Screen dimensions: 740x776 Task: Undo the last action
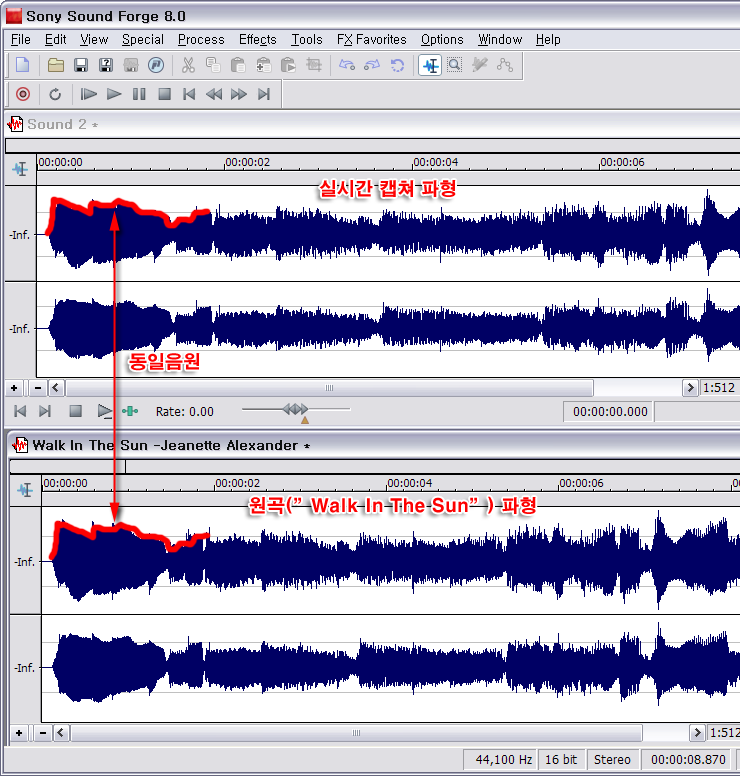346,65
